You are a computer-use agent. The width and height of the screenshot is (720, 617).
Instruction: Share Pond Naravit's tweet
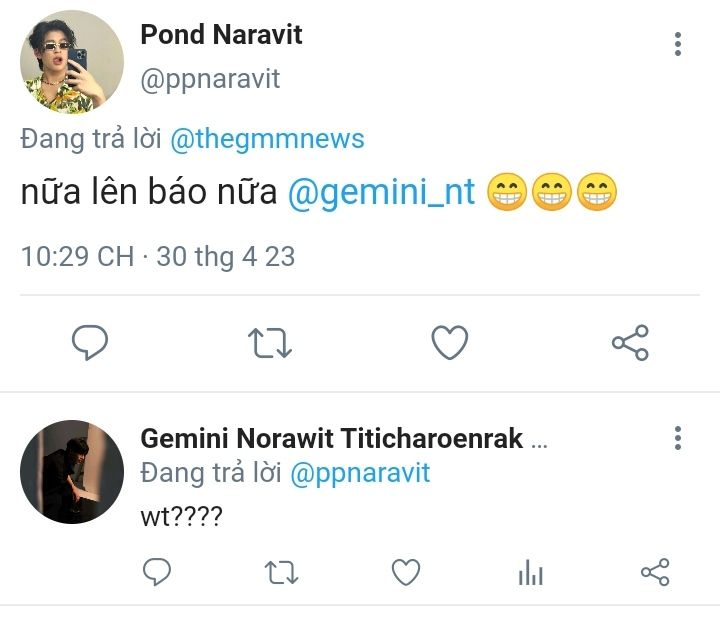[x=630, y=342]
